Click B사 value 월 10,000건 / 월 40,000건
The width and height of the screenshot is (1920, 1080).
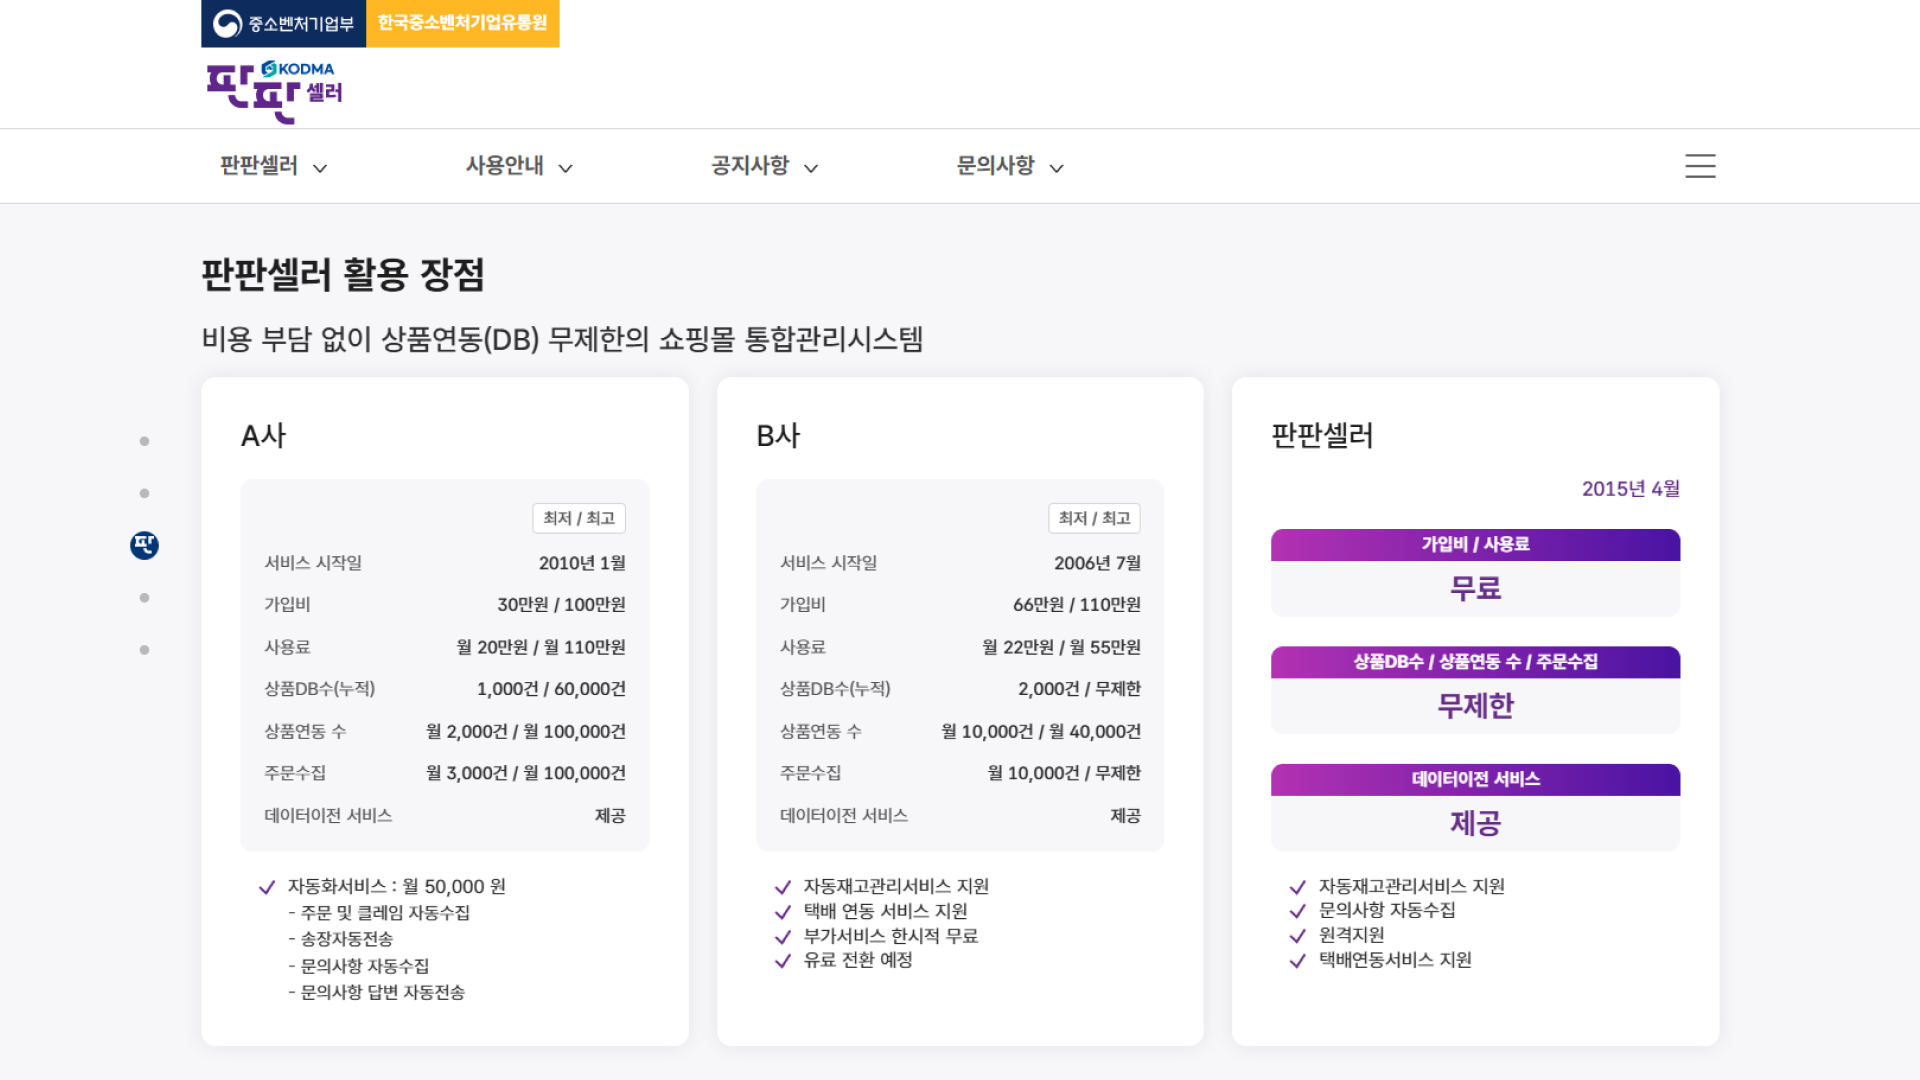tap(1041, 732)
